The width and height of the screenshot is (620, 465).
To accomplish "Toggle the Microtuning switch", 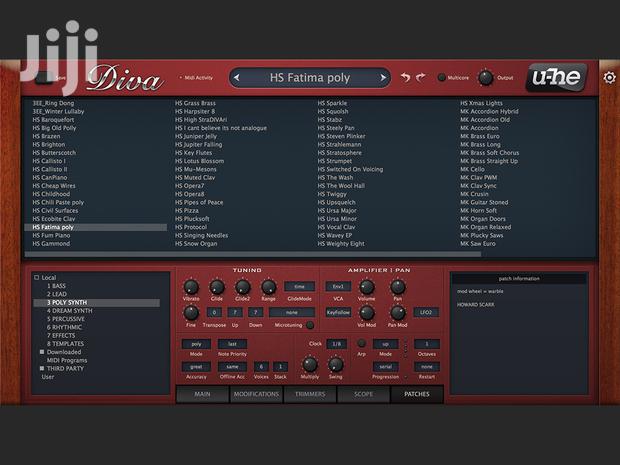I will (310, 325).
